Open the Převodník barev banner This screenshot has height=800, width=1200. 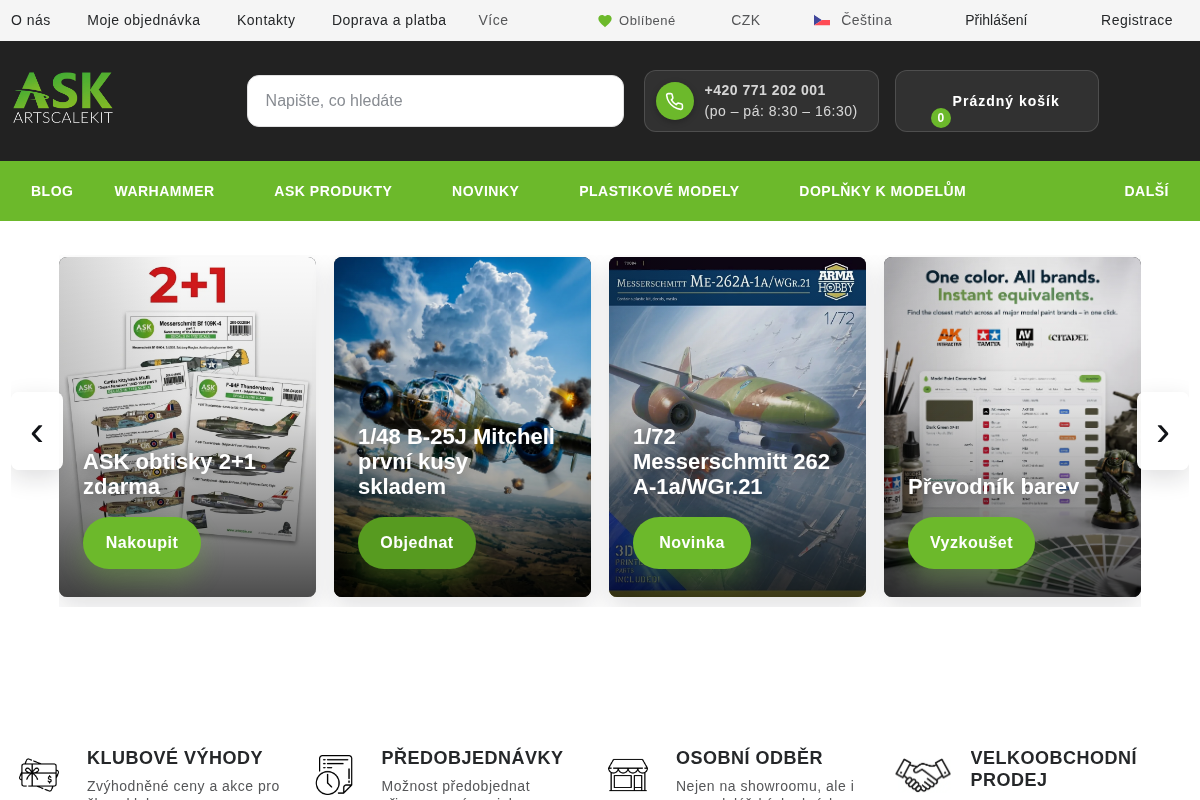pyautogui.click(x=1012, y=427)
